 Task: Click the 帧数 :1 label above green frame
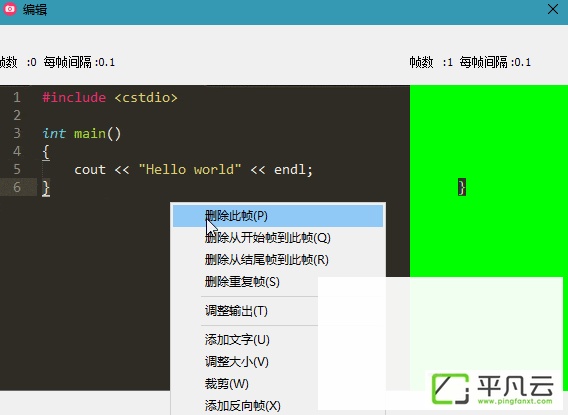tap(431, 62)
